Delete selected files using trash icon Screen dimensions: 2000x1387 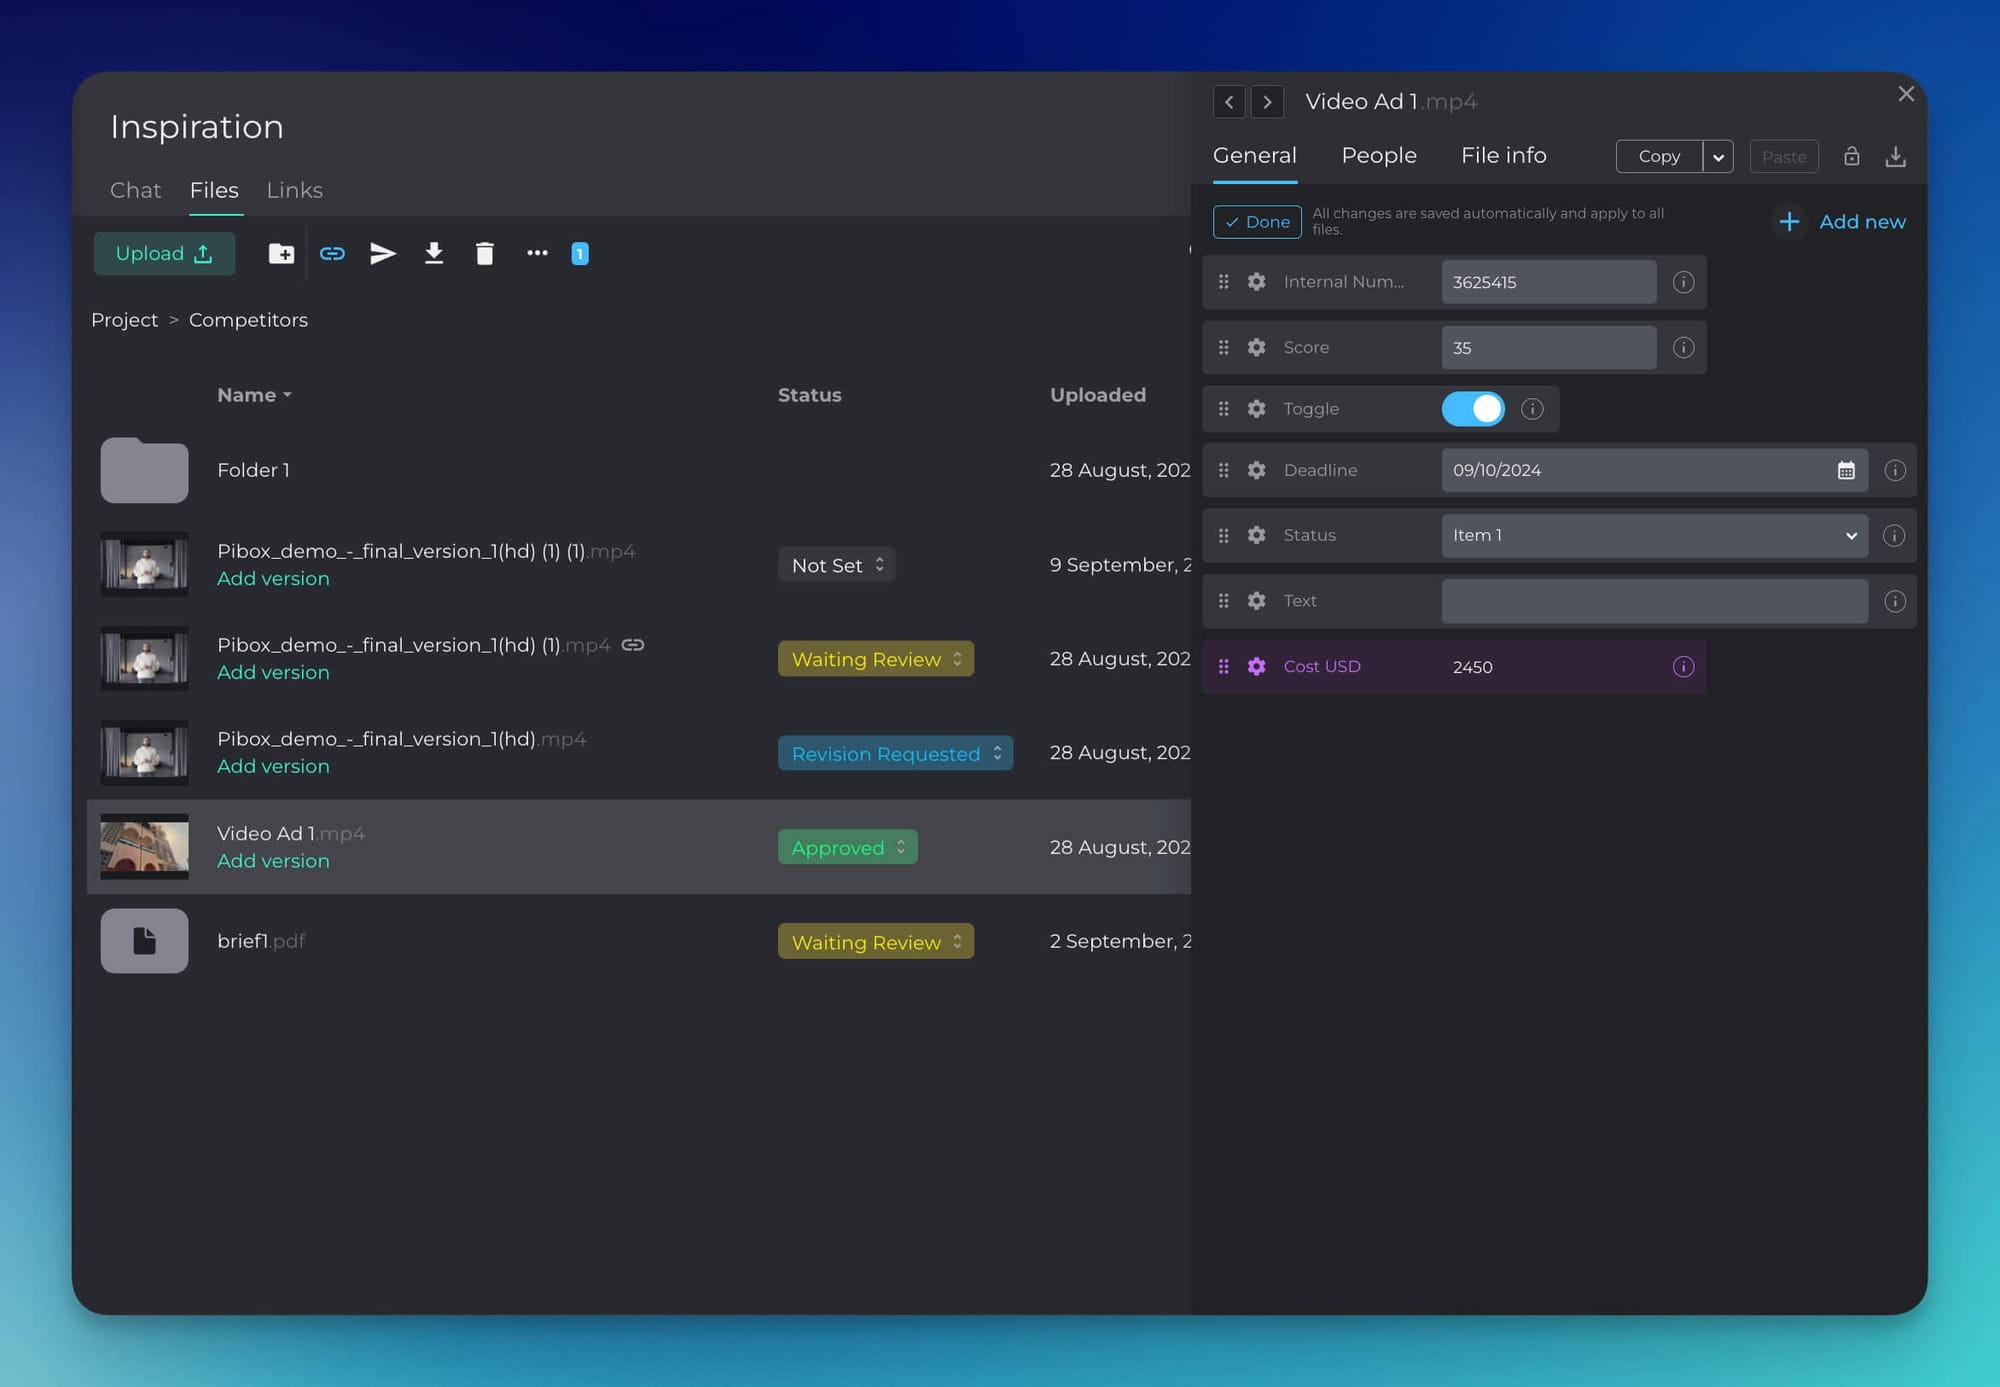485,253
